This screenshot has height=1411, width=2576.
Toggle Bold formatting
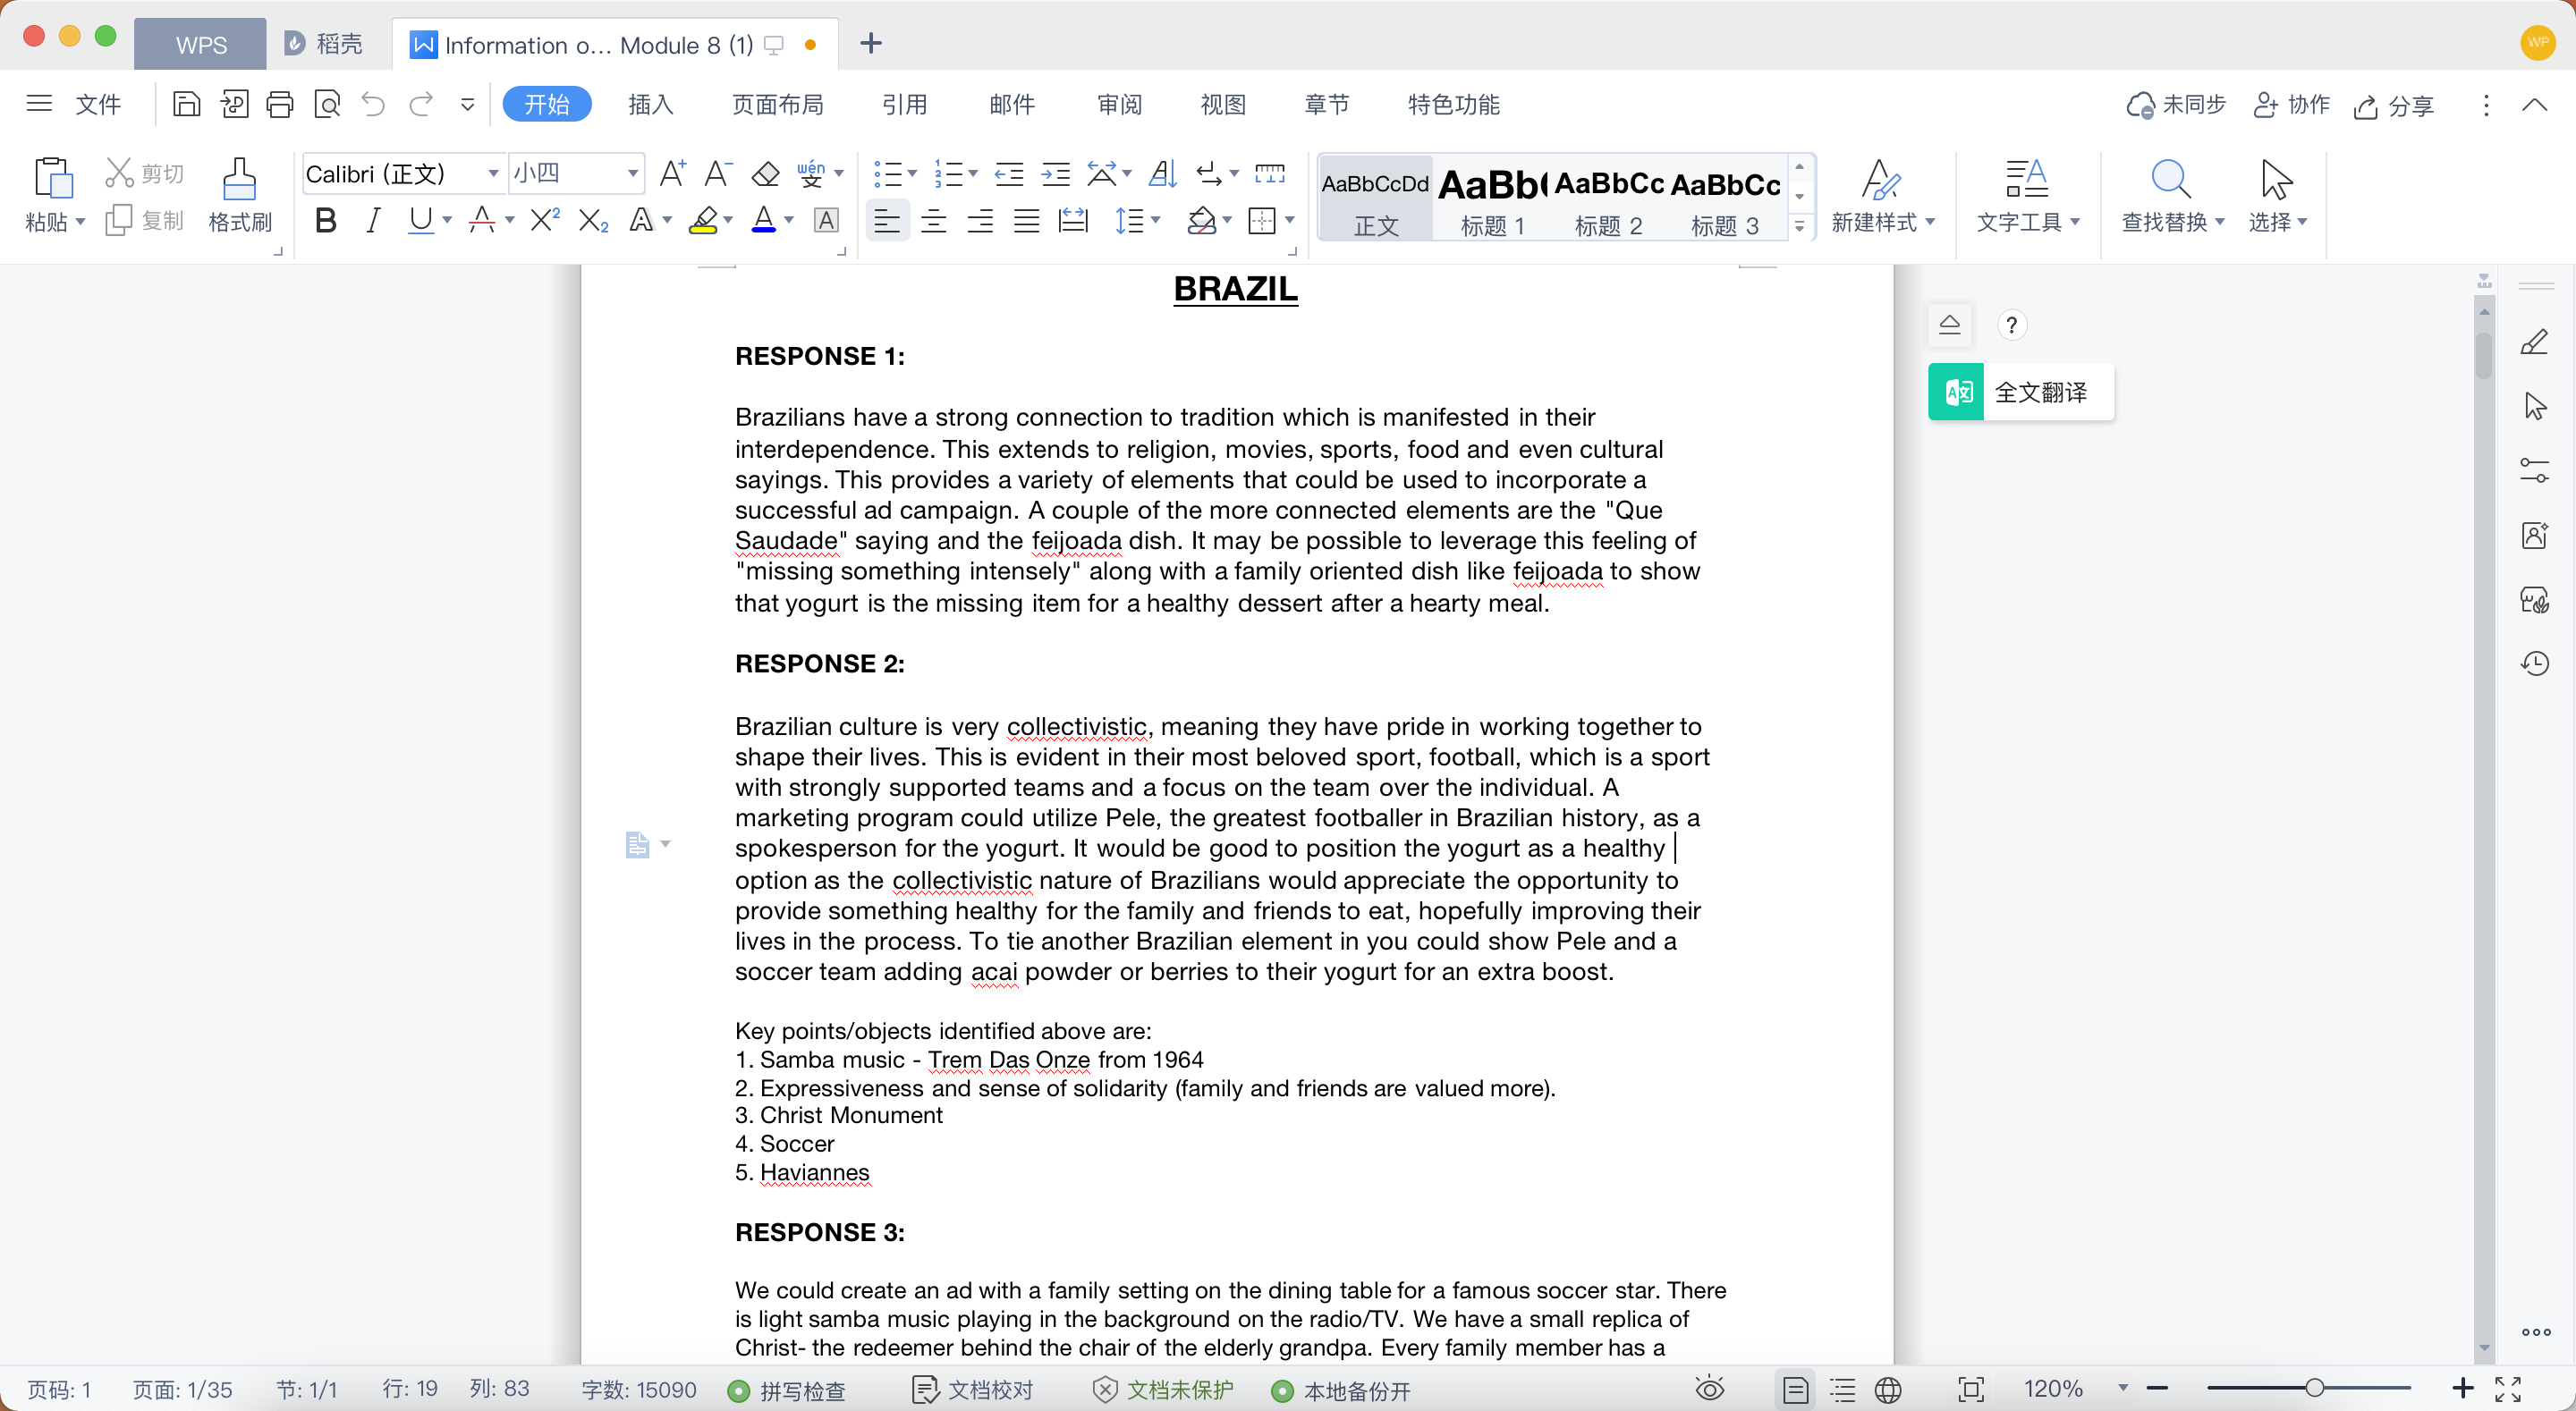tap(326, 220)
